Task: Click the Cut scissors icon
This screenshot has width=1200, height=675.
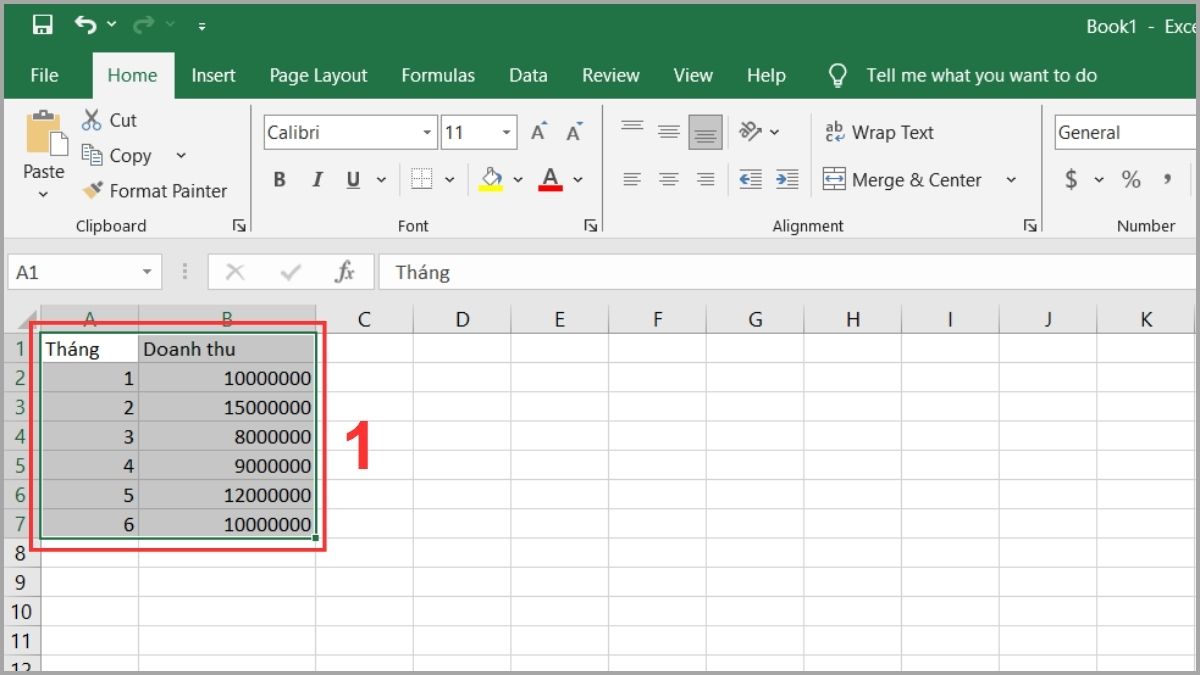Action: click(92, 120)
